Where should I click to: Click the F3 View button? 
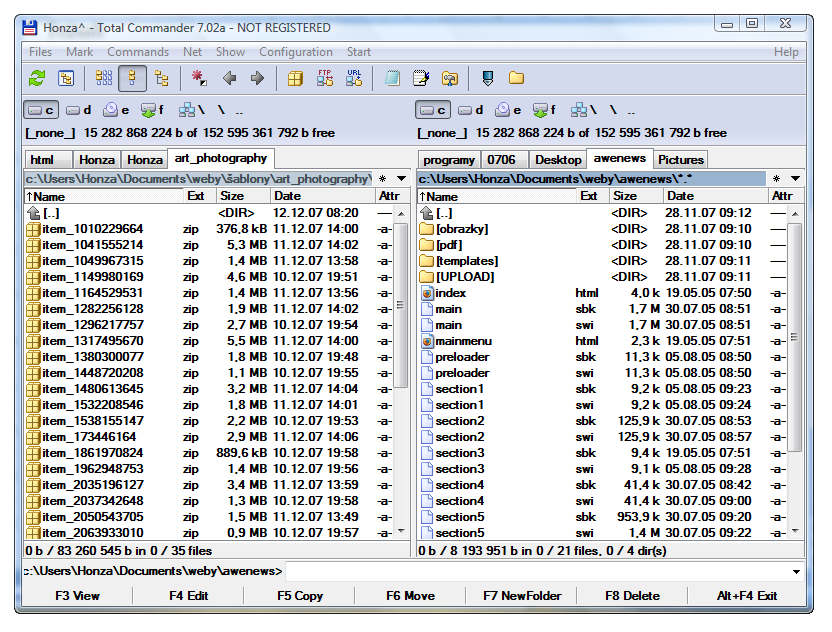(77, 596)
